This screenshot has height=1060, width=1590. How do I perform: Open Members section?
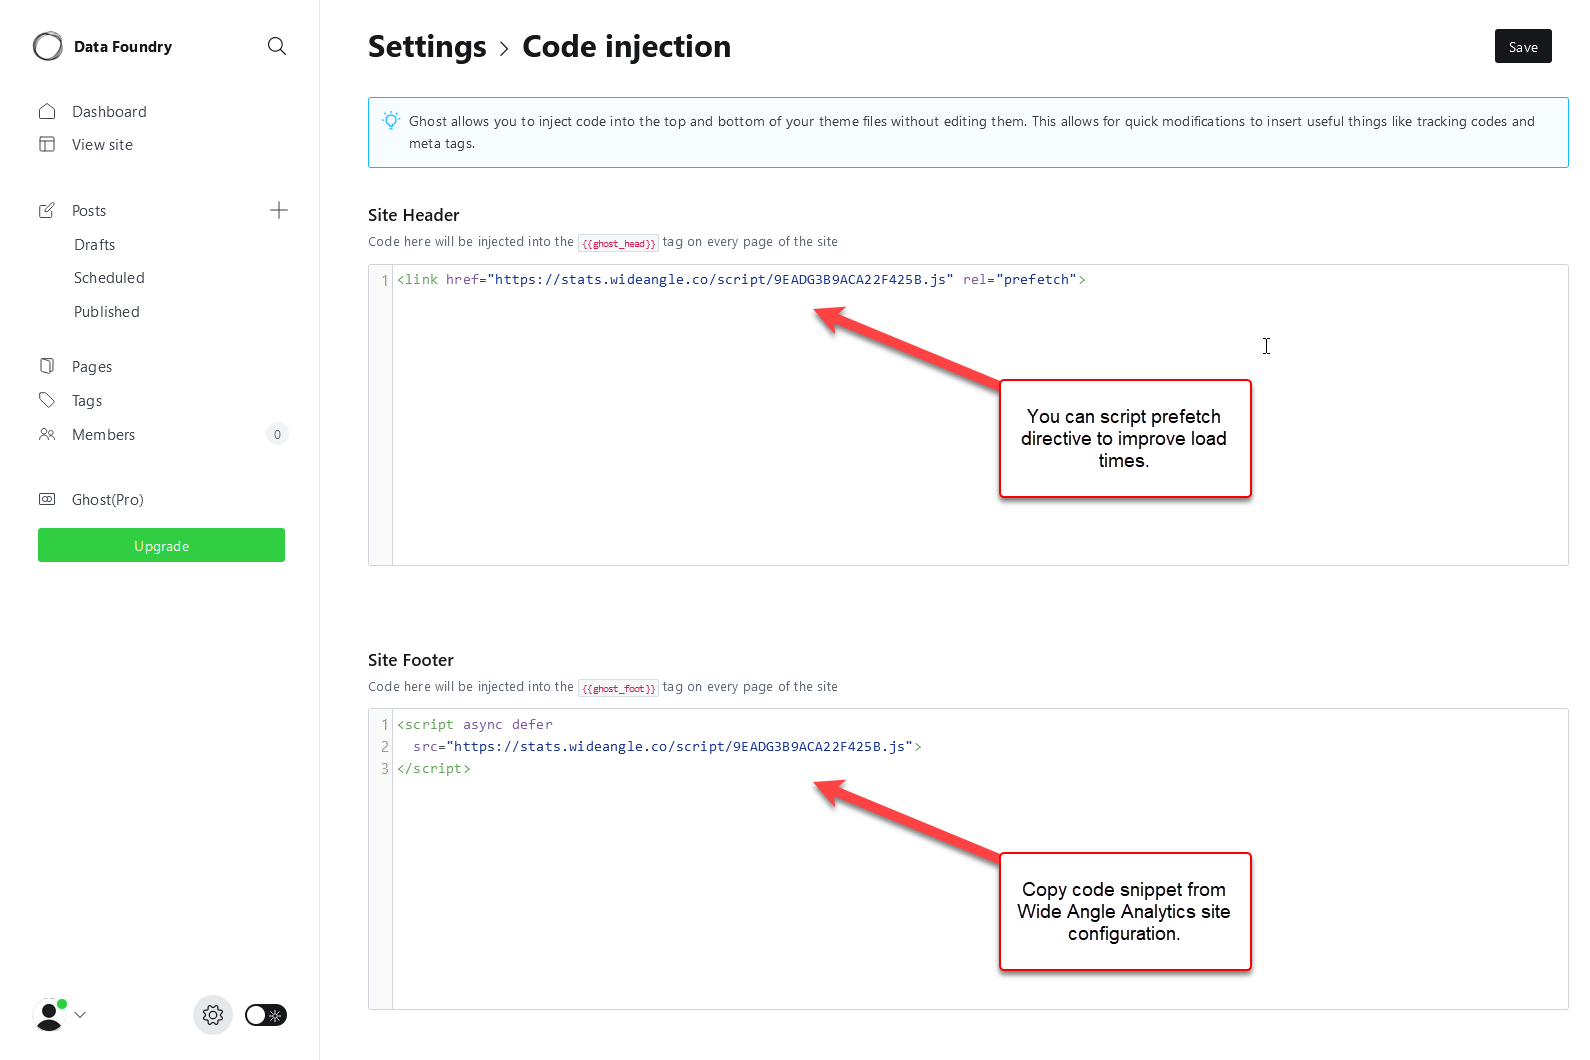pos(103,435)
